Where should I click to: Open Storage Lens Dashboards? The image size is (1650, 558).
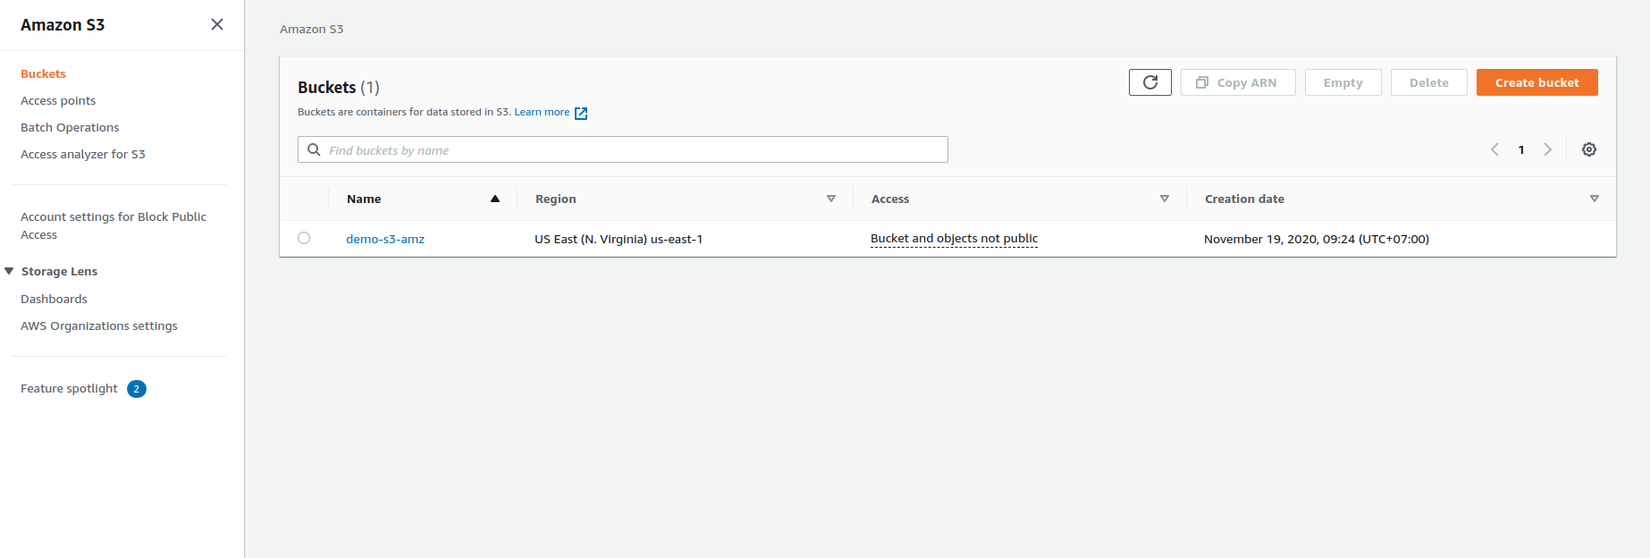click(54, 299)
